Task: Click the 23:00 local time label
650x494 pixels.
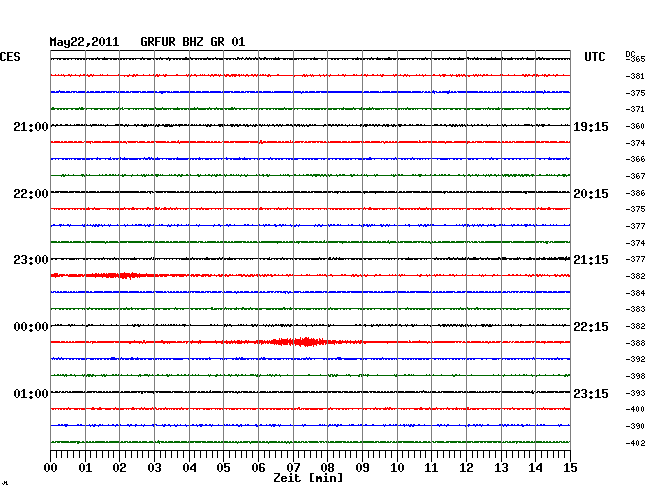Action: [x=31, y=260]
